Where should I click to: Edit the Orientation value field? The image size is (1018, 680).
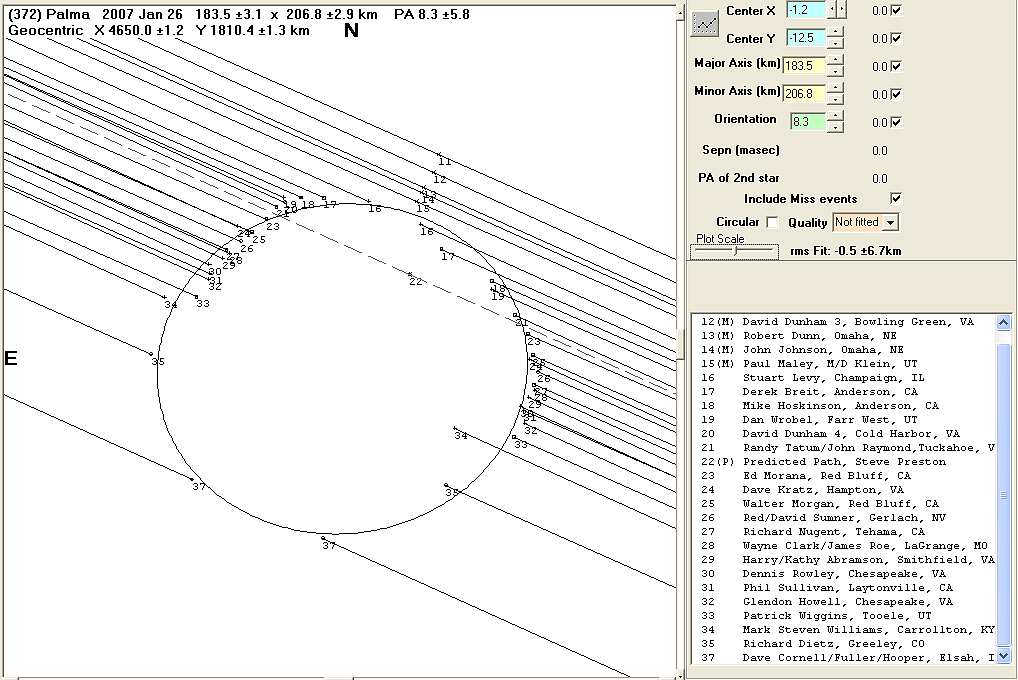point(808,121)
